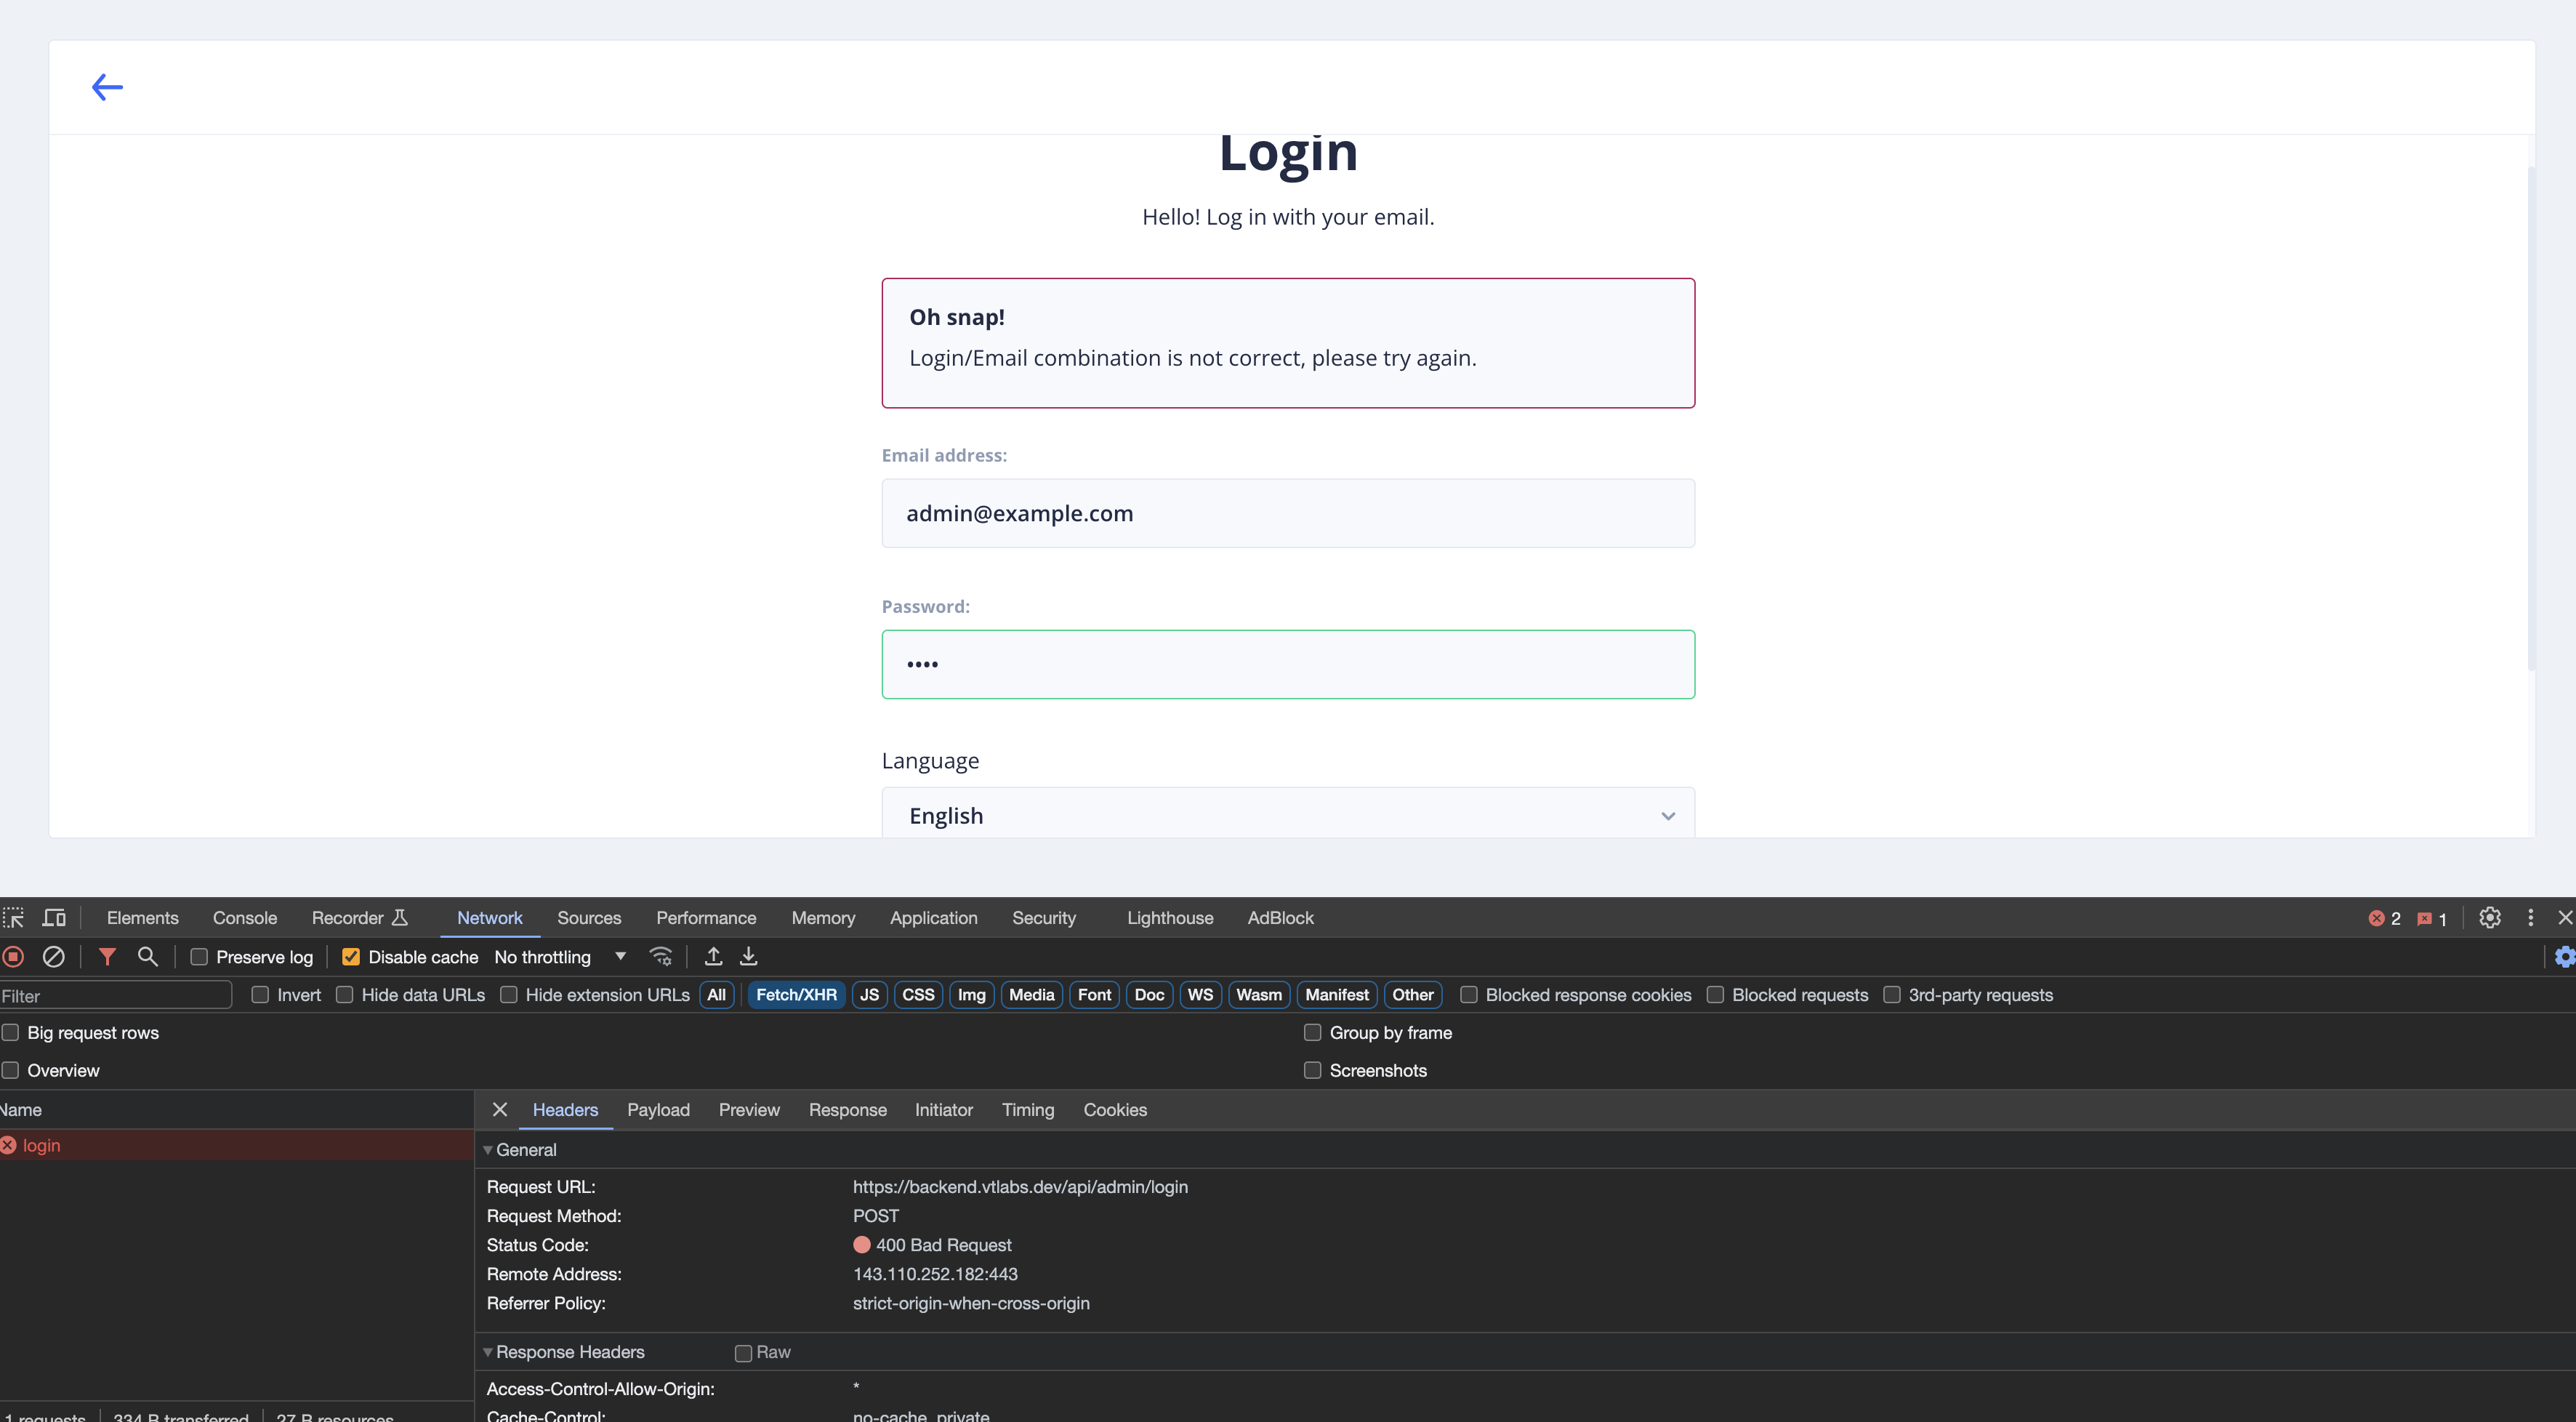Enable the Preserve log checkbox
This screenshot has height=1422, width=2576.
(199, 957)
